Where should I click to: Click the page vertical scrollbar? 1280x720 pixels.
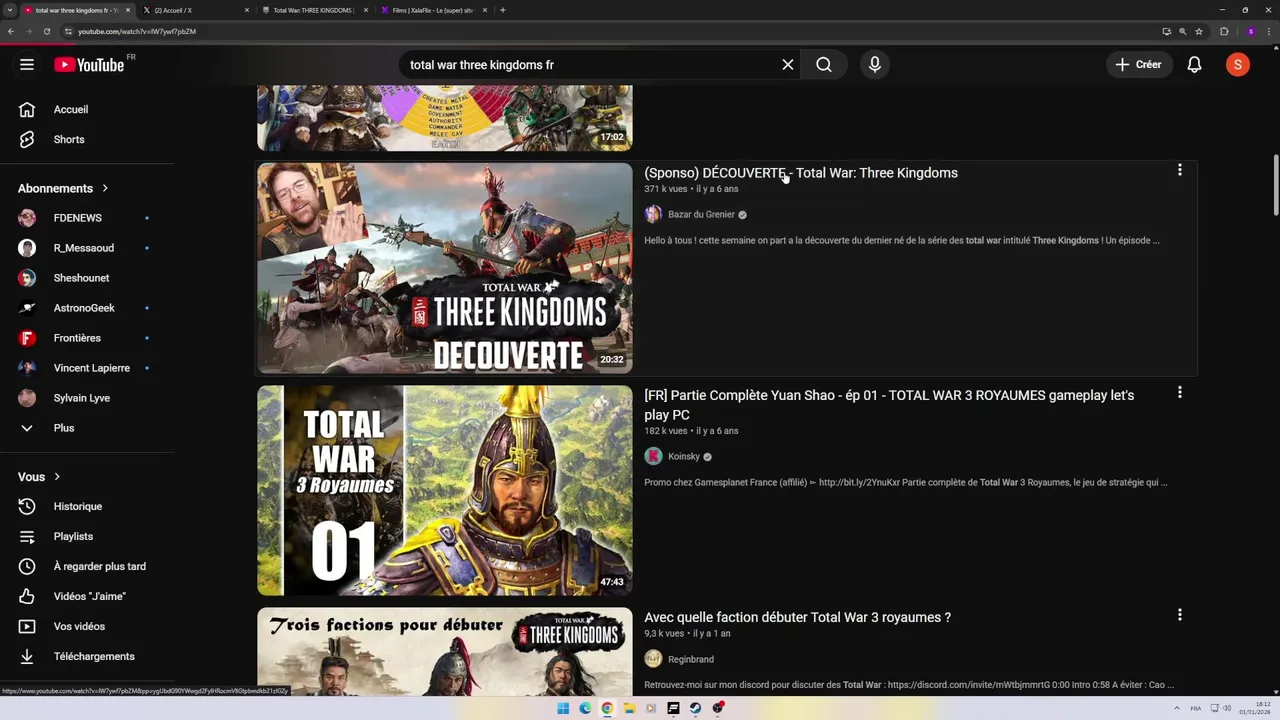pos(1275,184)
